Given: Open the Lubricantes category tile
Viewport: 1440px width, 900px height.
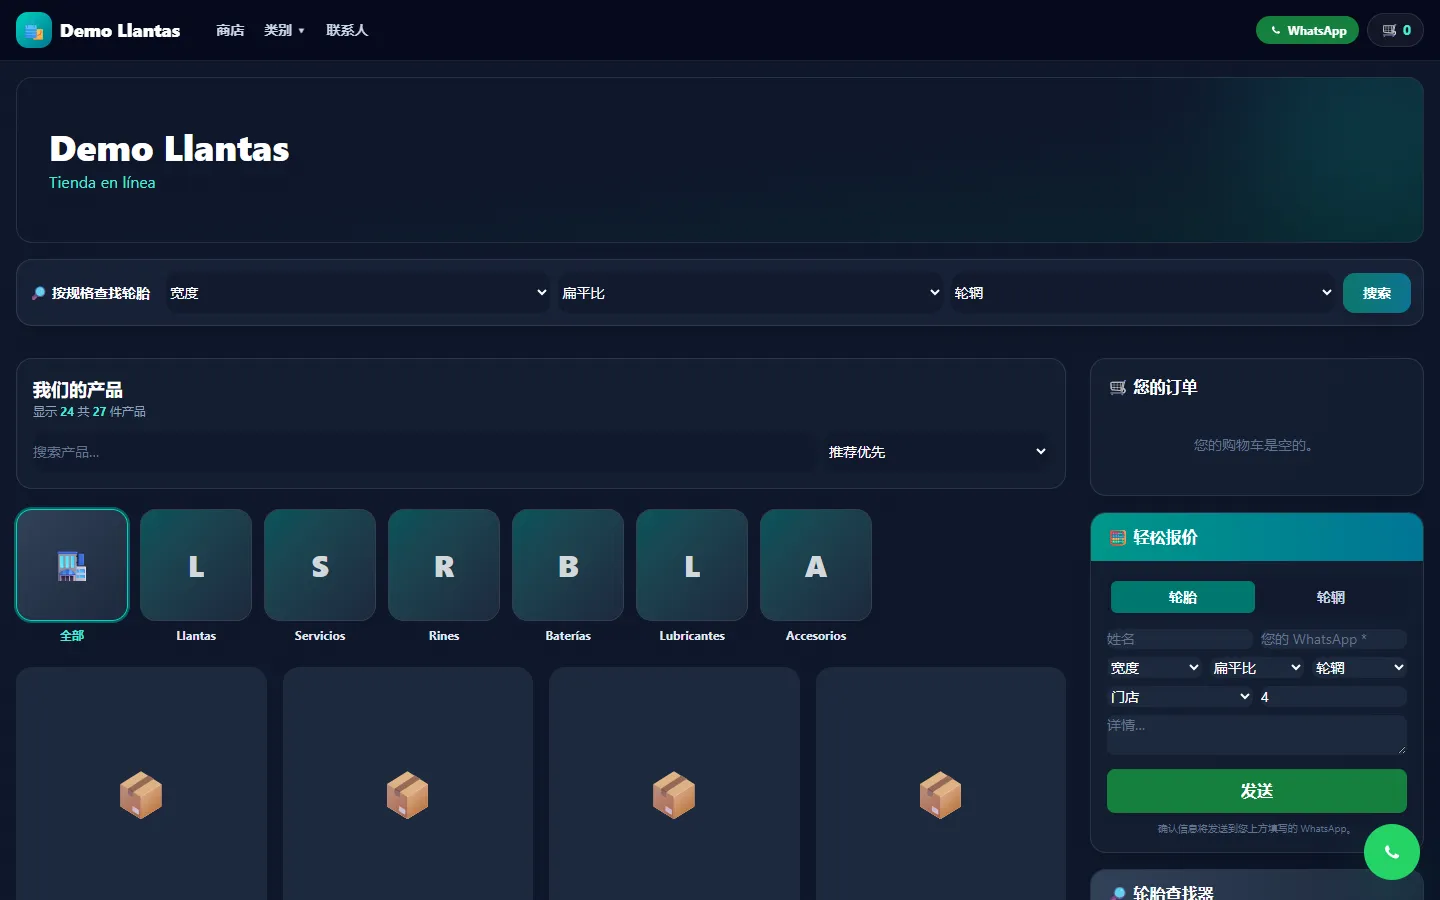Looking at the screenshot, I should 692,565.
